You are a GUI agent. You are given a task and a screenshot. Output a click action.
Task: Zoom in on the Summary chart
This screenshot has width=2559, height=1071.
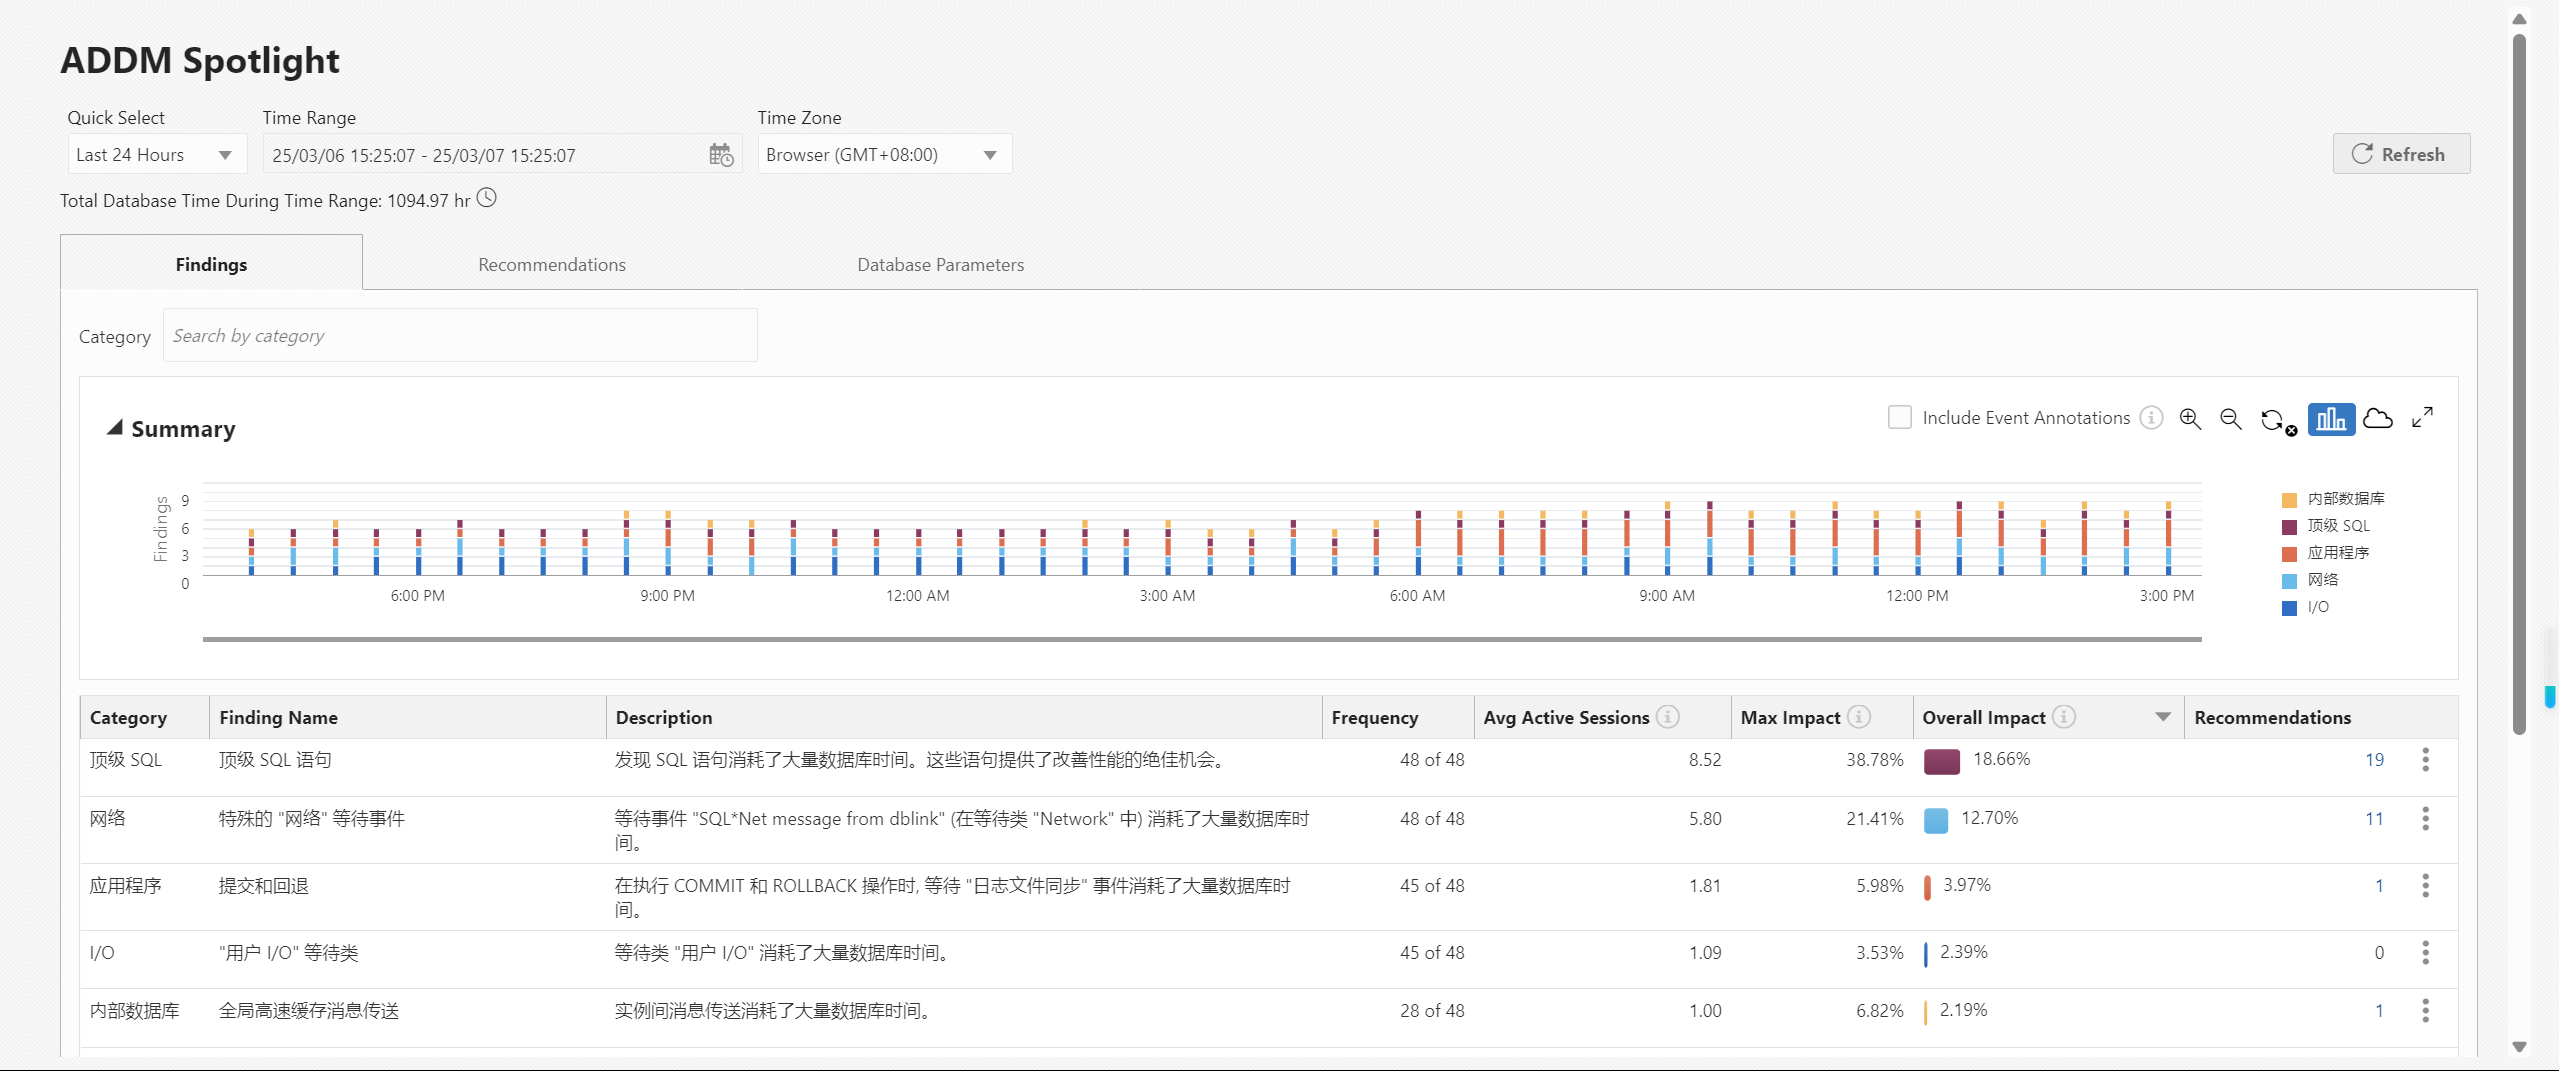pyautogui.click(x=2190, y=419)
